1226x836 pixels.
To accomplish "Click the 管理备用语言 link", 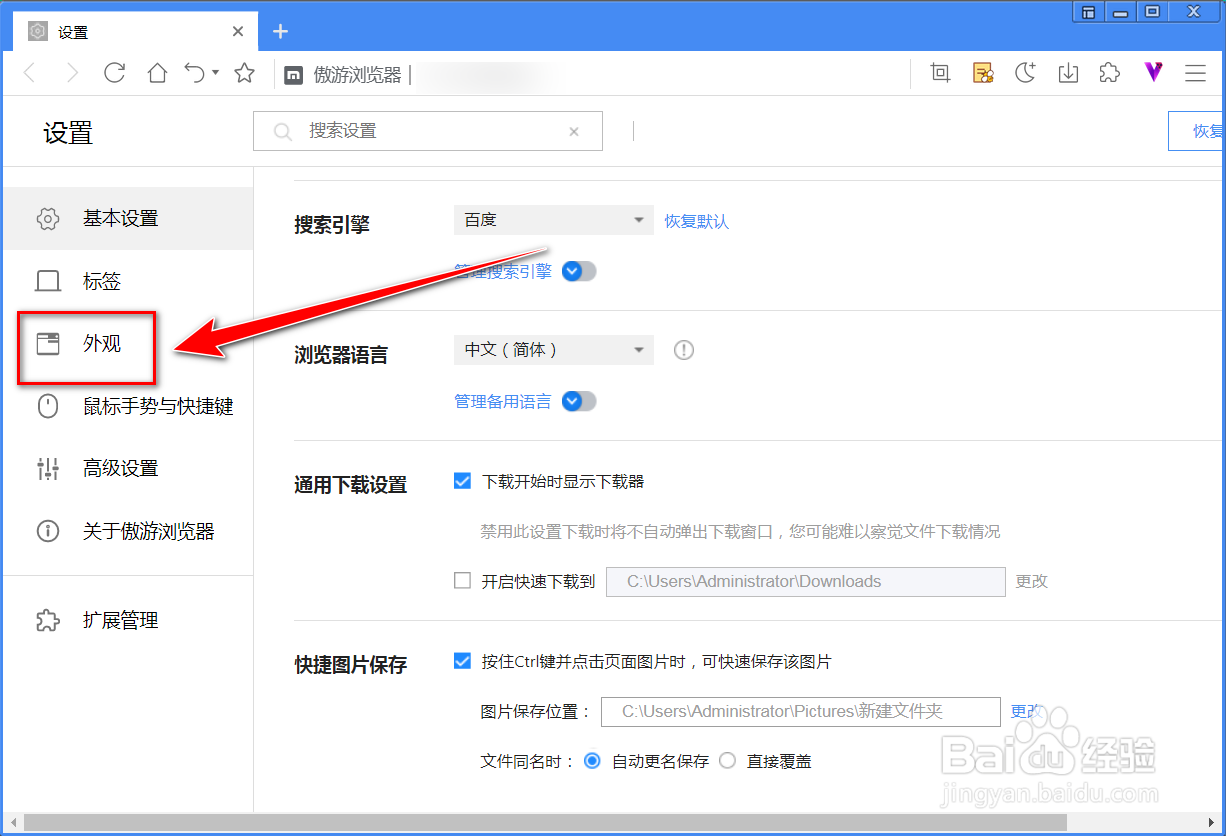I will (503, 401).
